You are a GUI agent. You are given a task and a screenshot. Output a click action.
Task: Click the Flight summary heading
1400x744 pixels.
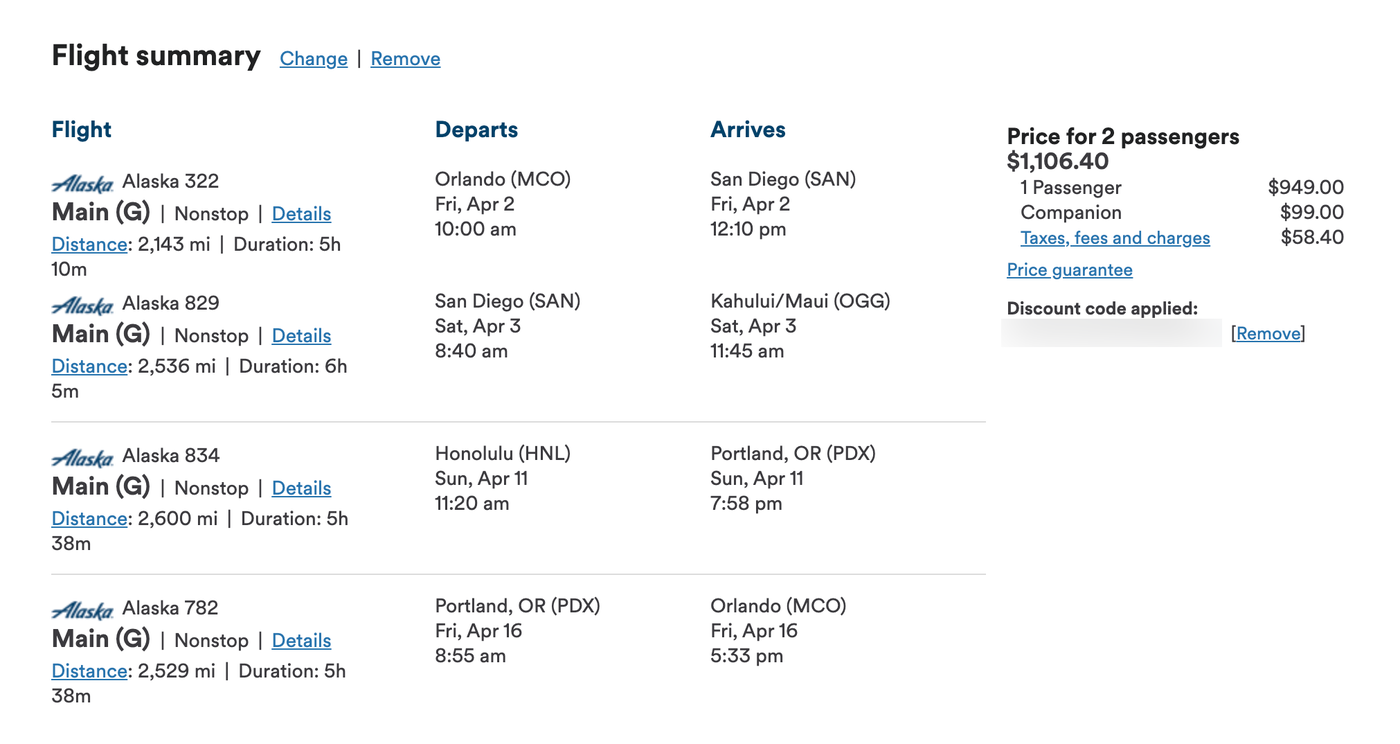coord(156,56)
